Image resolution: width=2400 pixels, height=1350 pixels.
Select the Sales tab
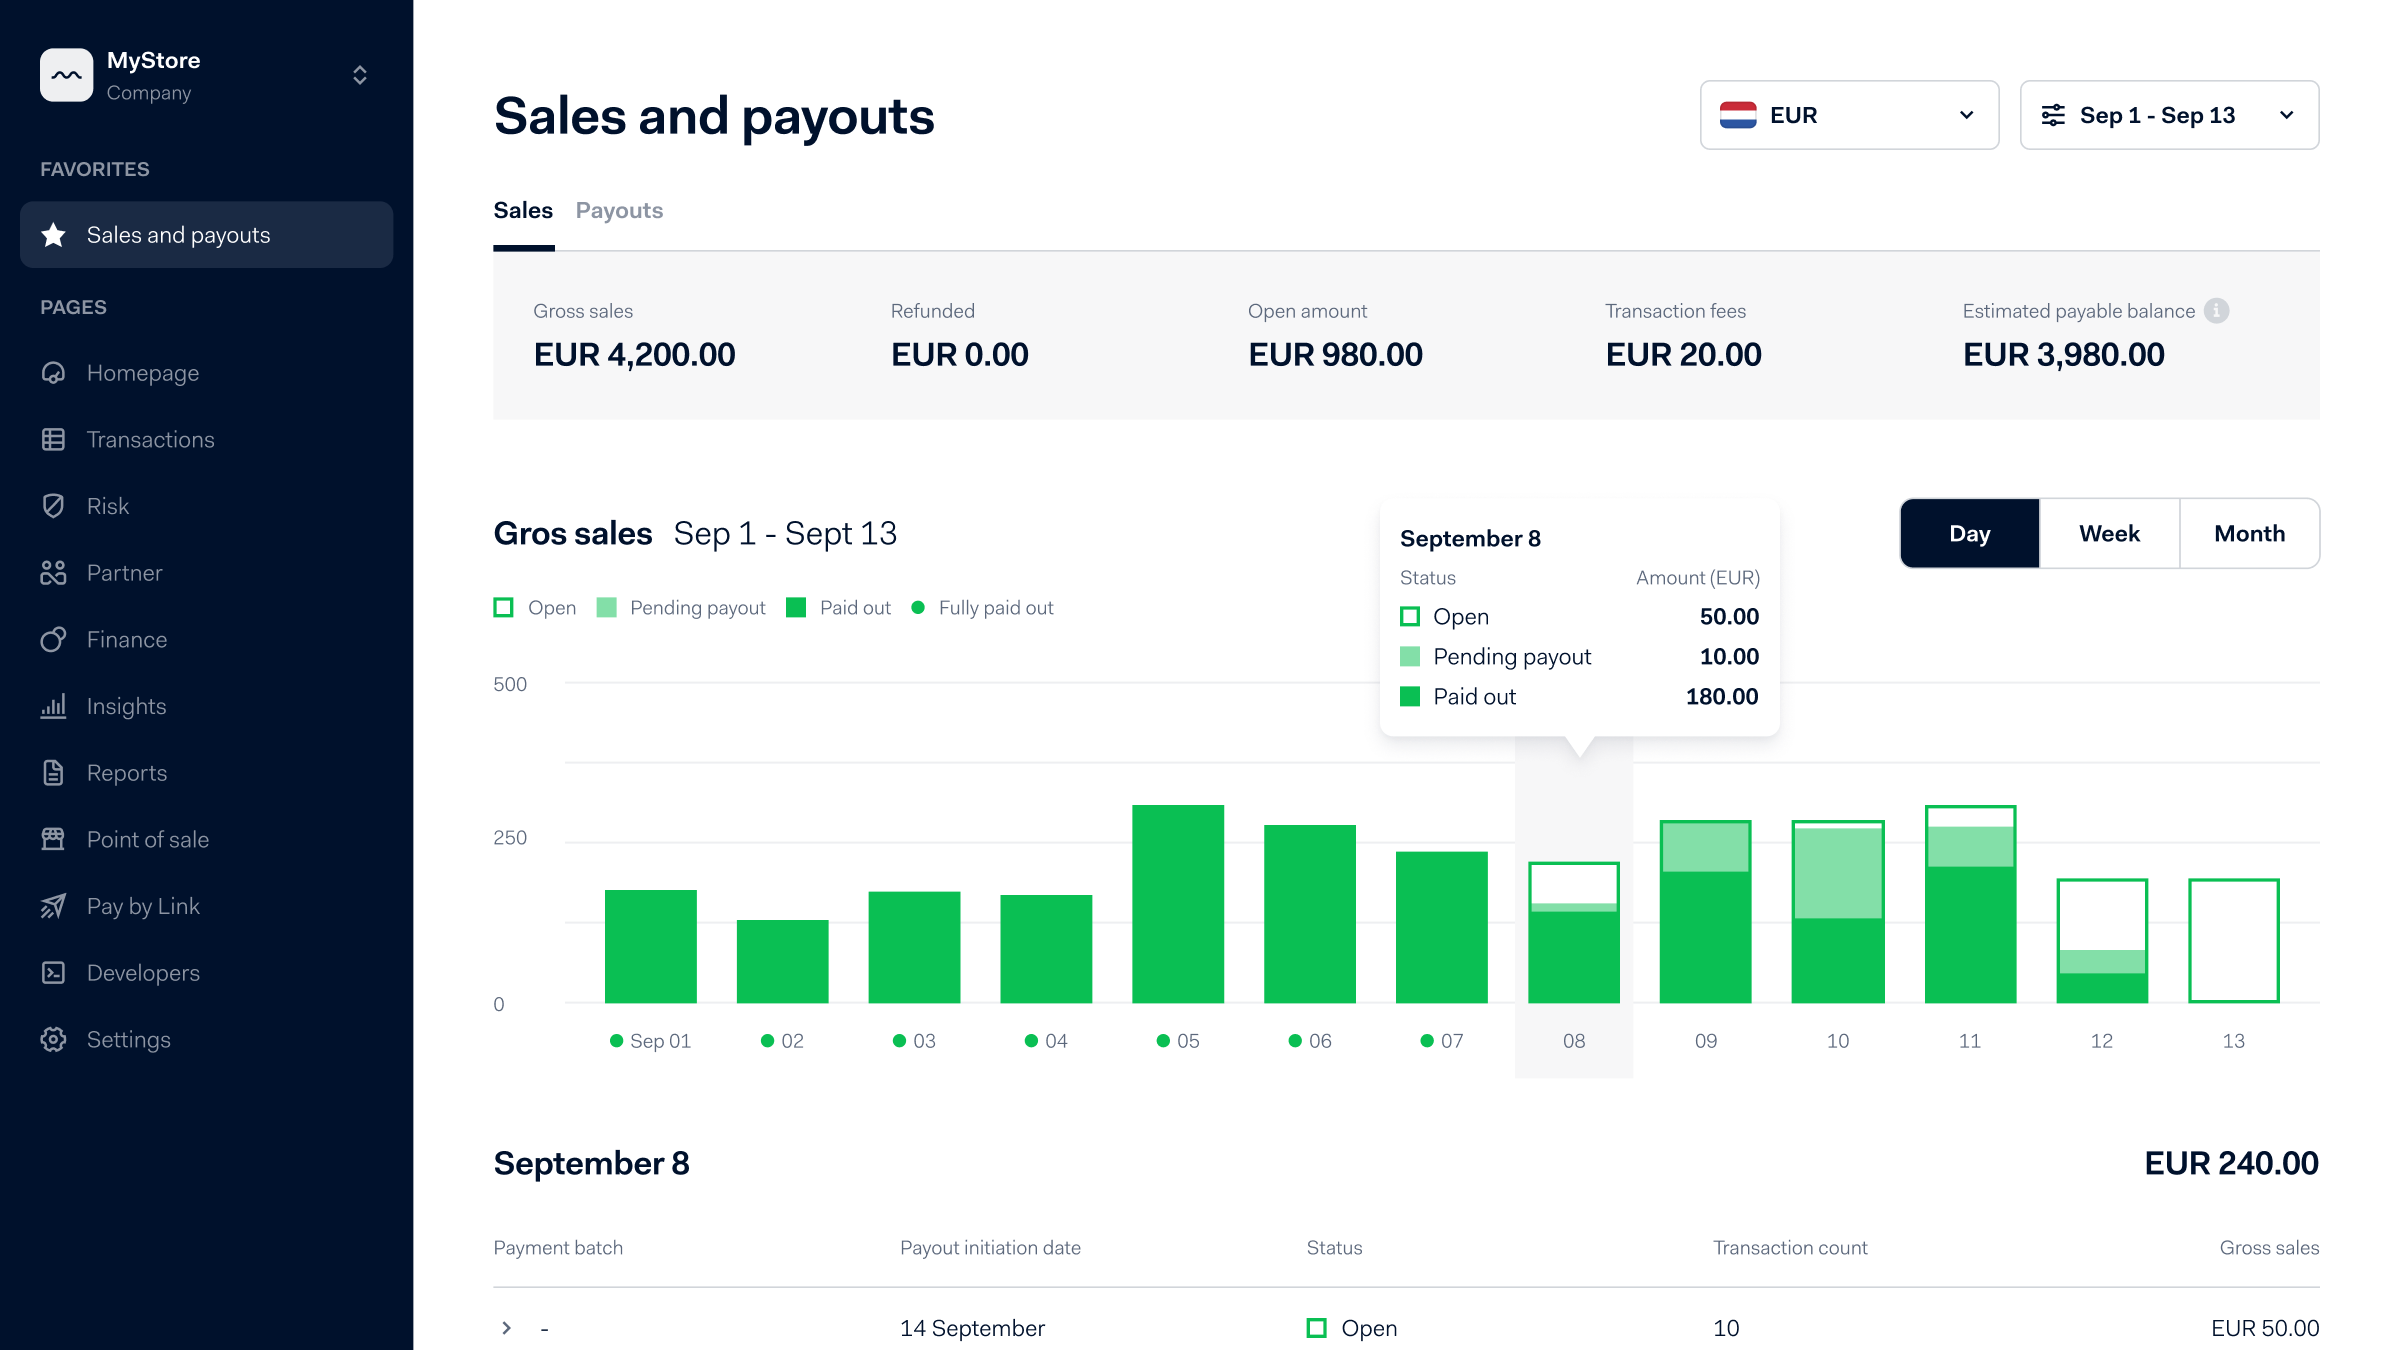click(x=523, y=211)
